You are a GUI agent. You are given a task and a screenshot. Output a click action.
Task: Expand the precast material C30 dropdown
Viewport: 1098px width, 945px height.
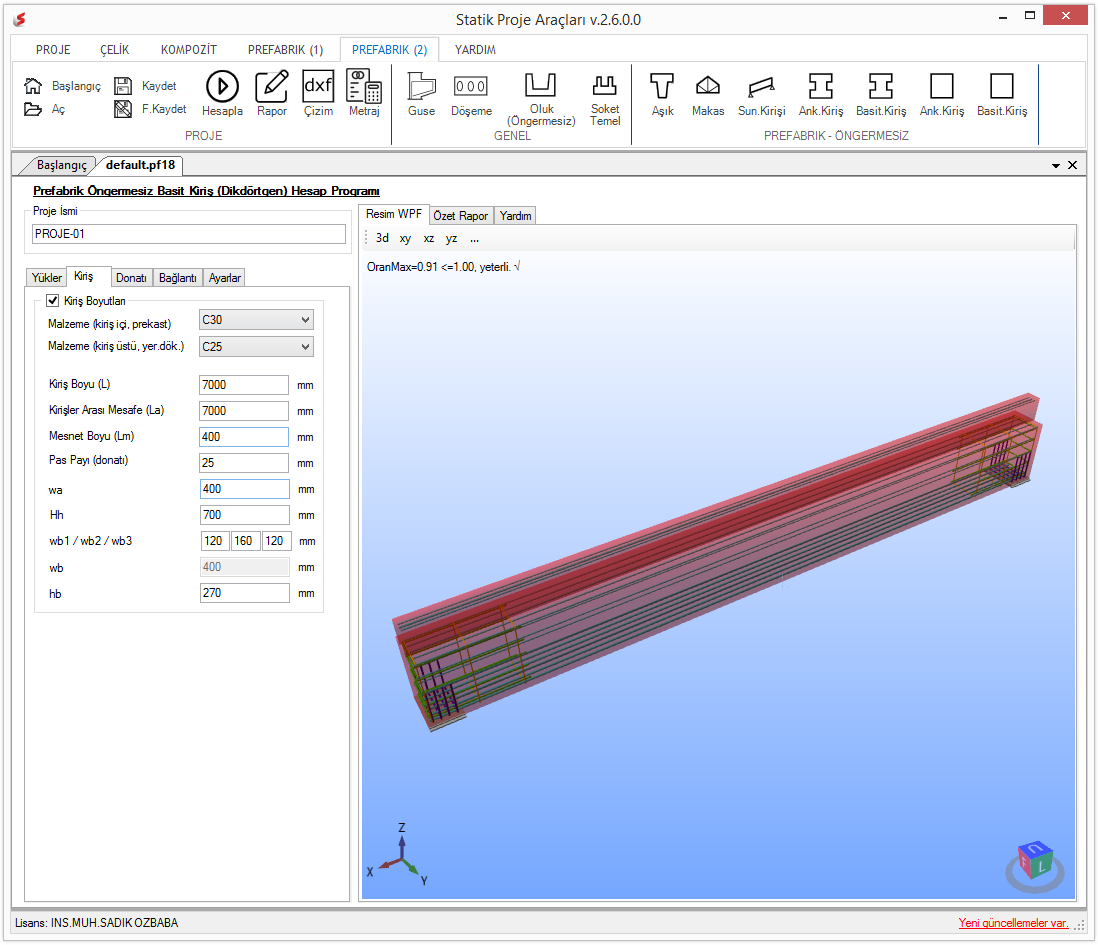[x=256, y=320]
